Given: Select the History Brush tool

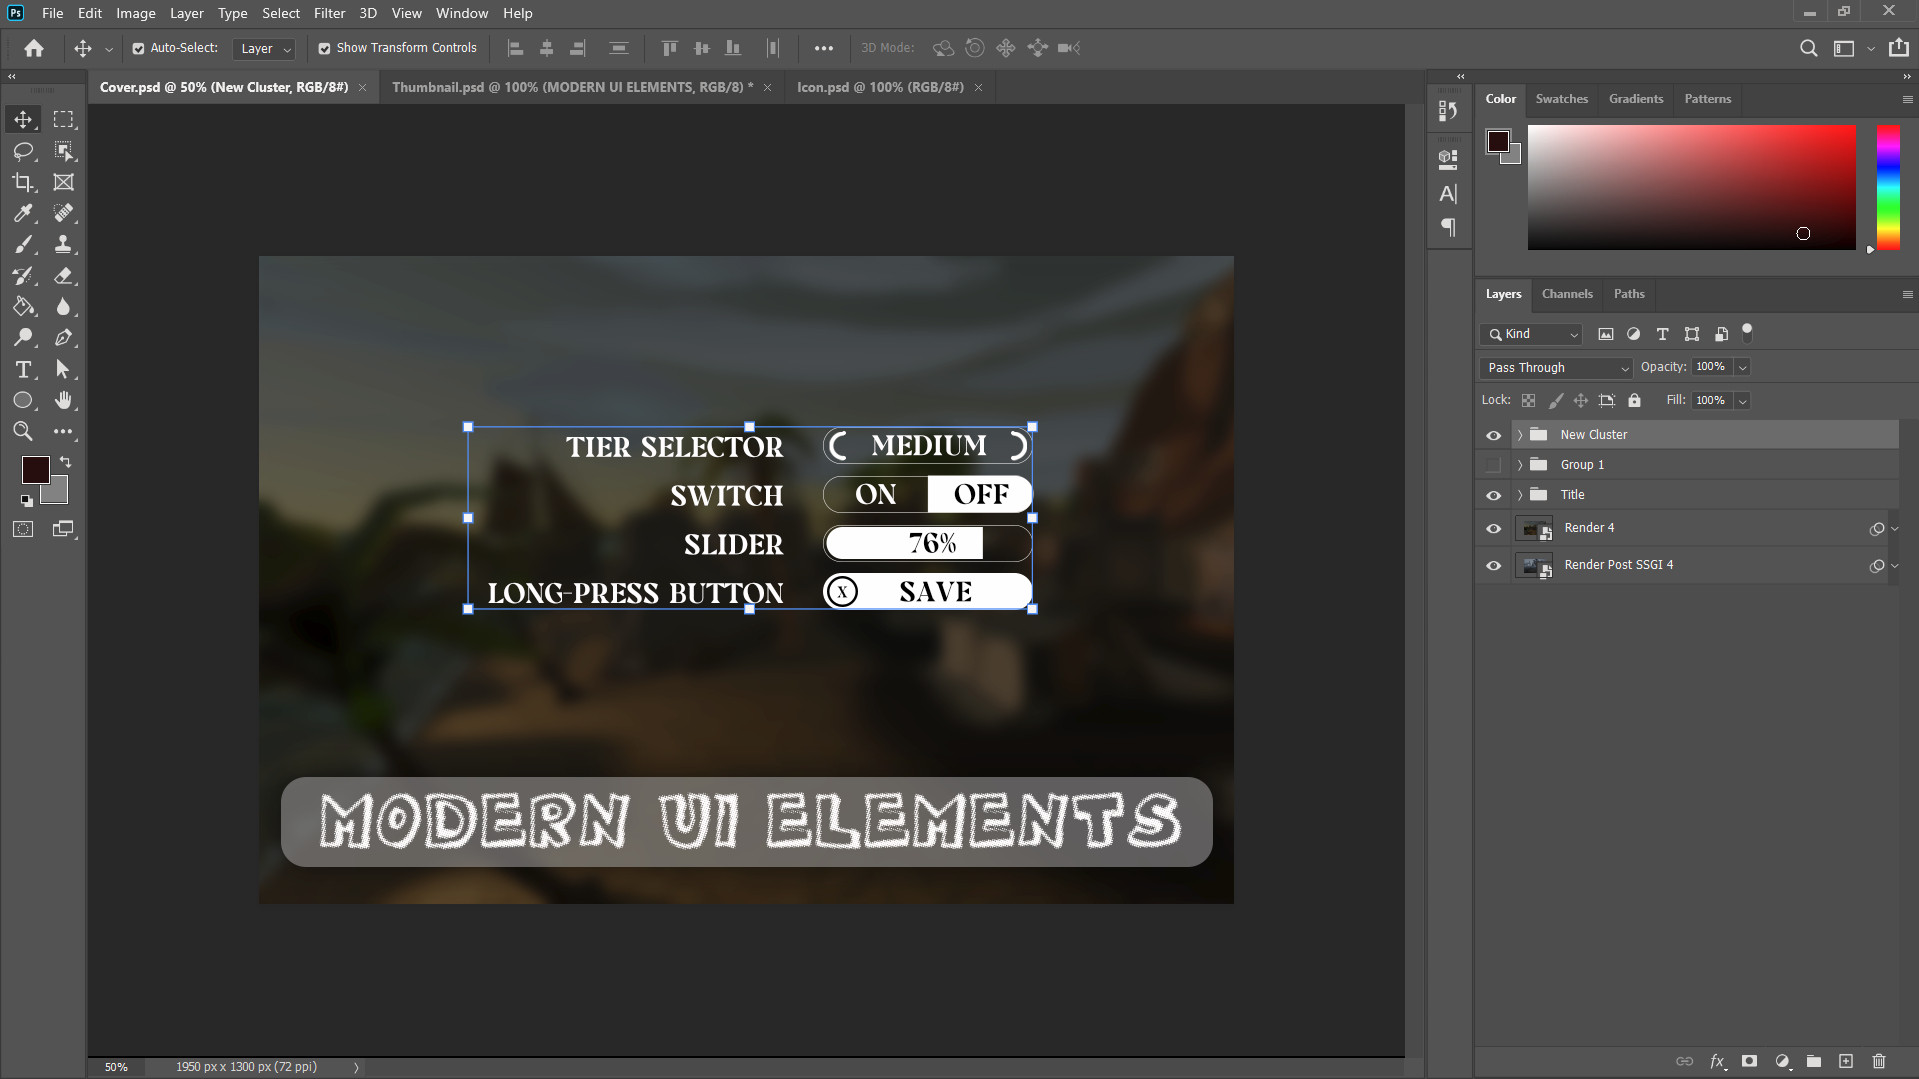Looking at the screenshot, I should [23, 276].
